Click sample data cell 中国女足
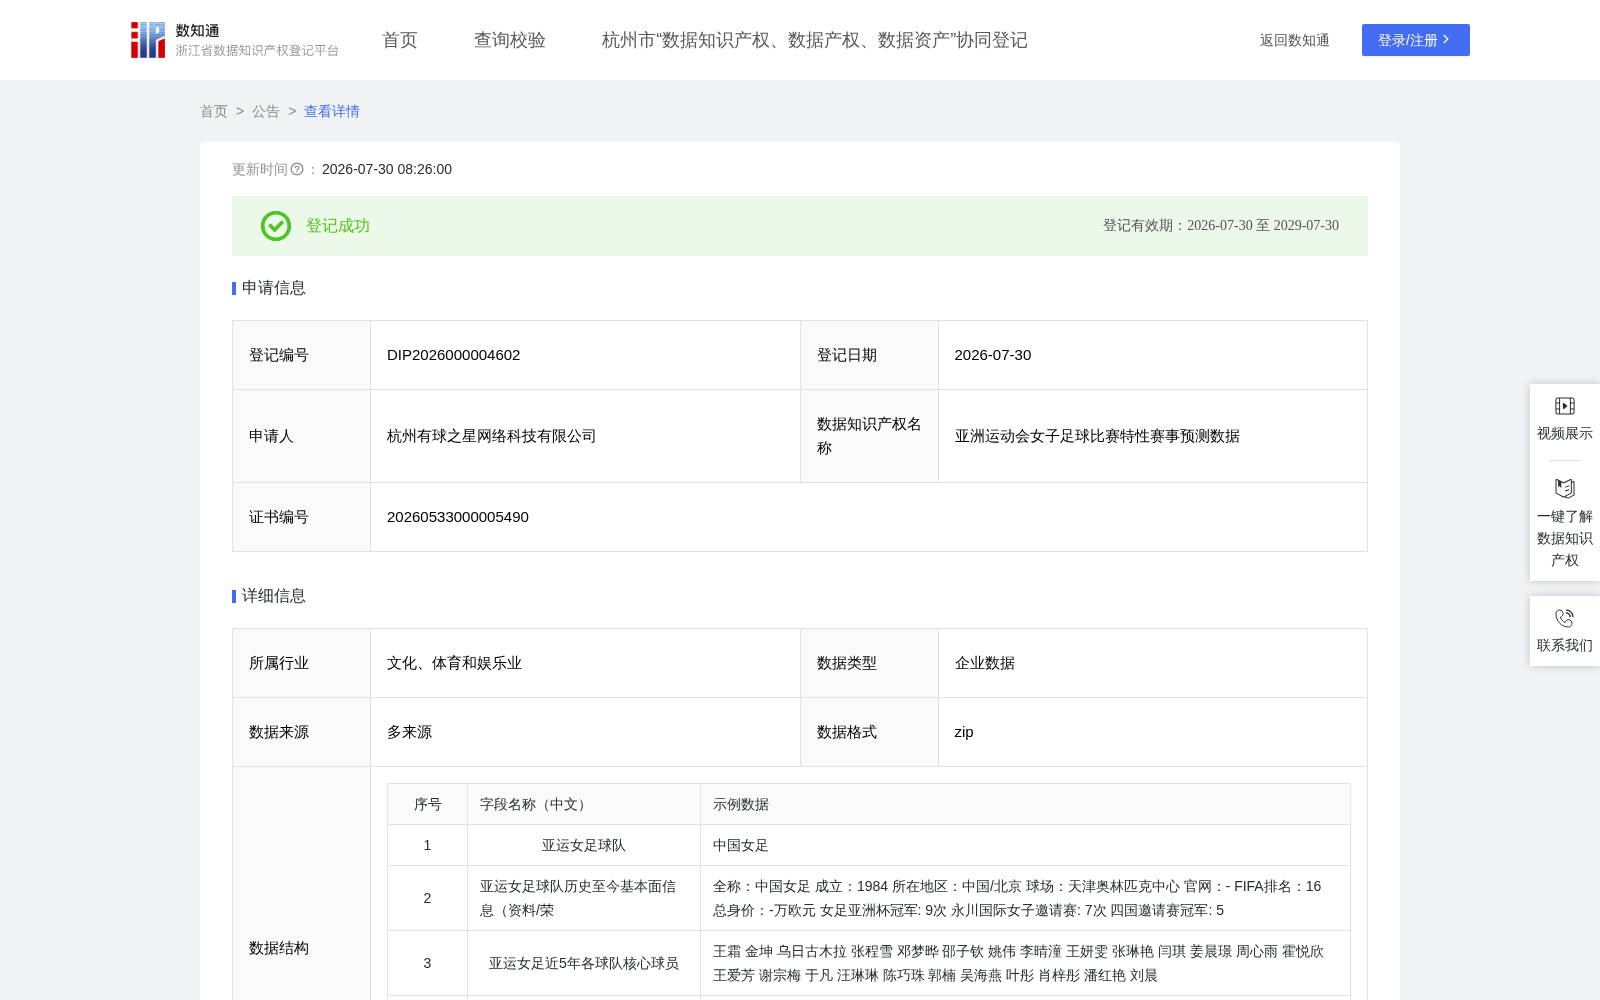 pos(1026,845)
